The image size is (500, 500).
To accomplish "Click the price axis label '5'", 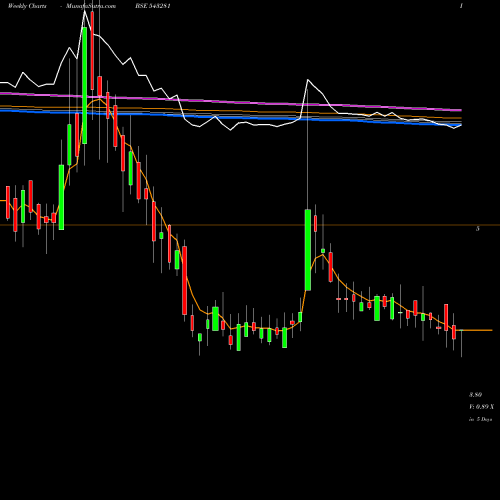I will click(478, 229).
